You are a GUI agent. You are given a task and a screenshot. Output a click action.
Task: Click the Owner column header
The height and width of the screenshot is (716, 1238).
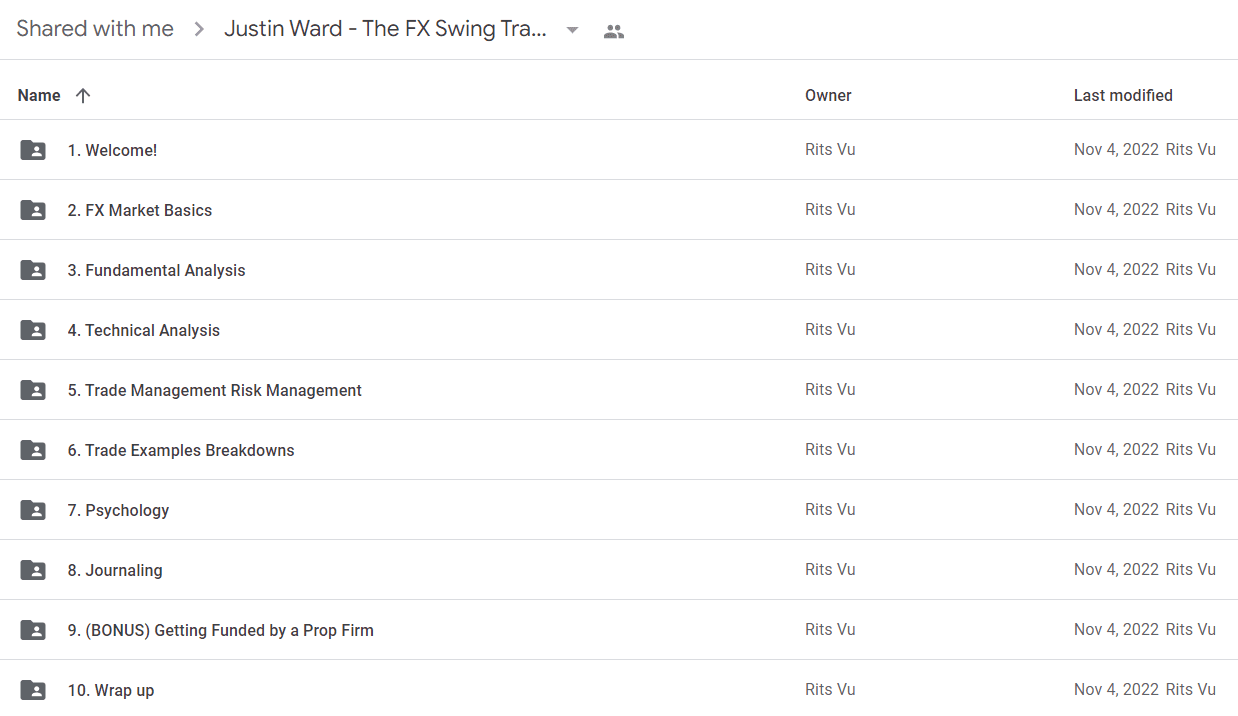(828, 96)
